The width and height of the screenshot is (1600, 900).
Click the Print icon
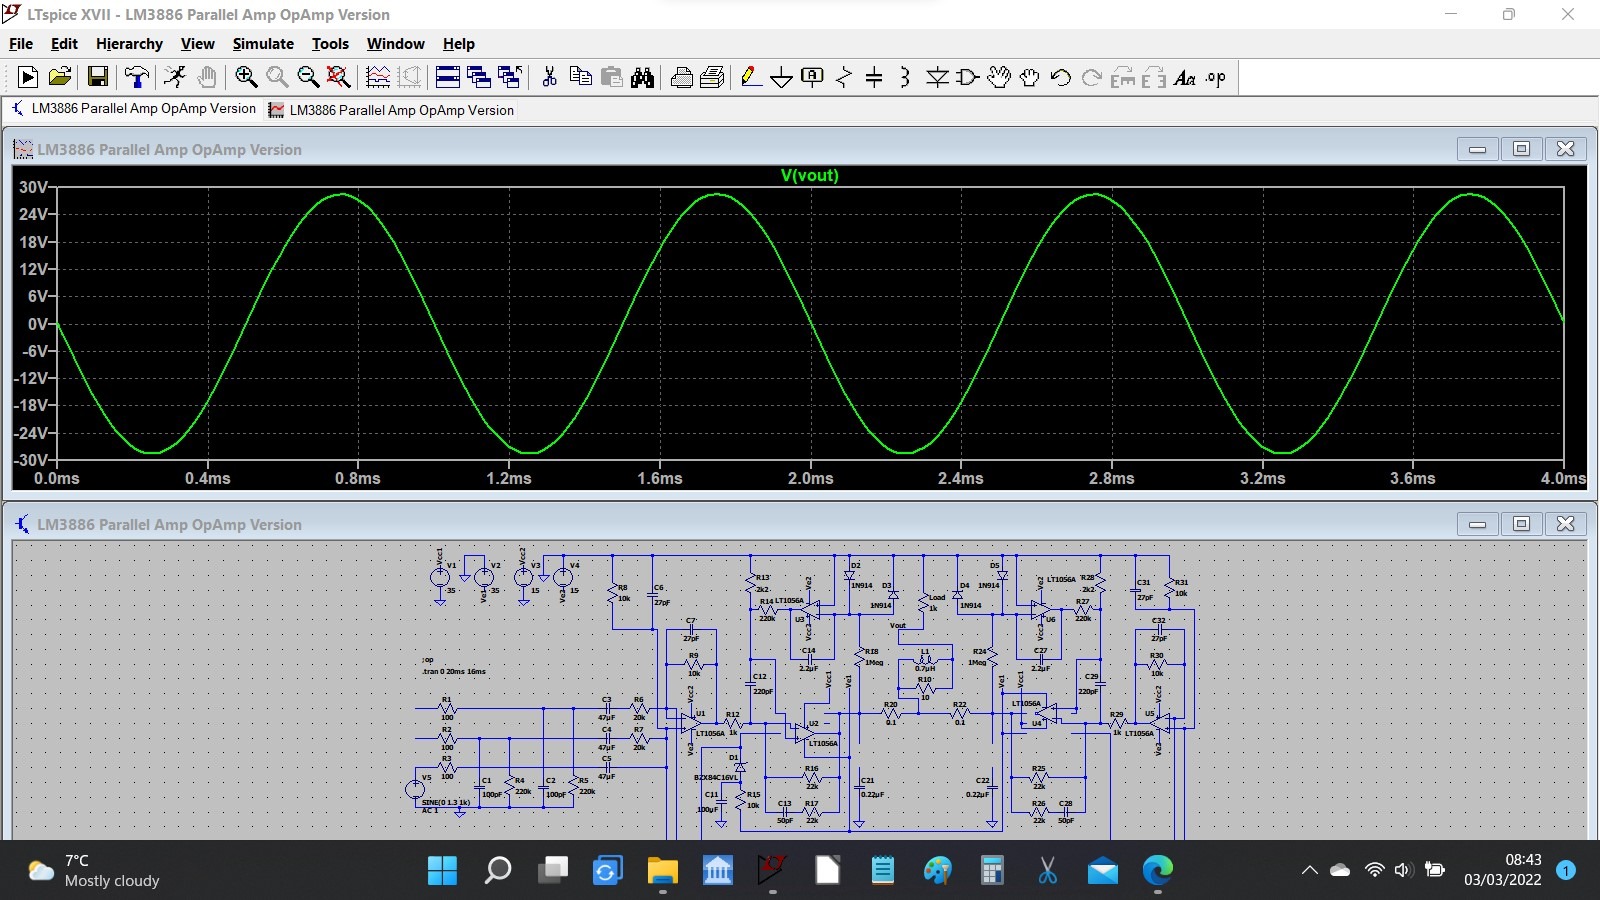(x=712, y=77)
